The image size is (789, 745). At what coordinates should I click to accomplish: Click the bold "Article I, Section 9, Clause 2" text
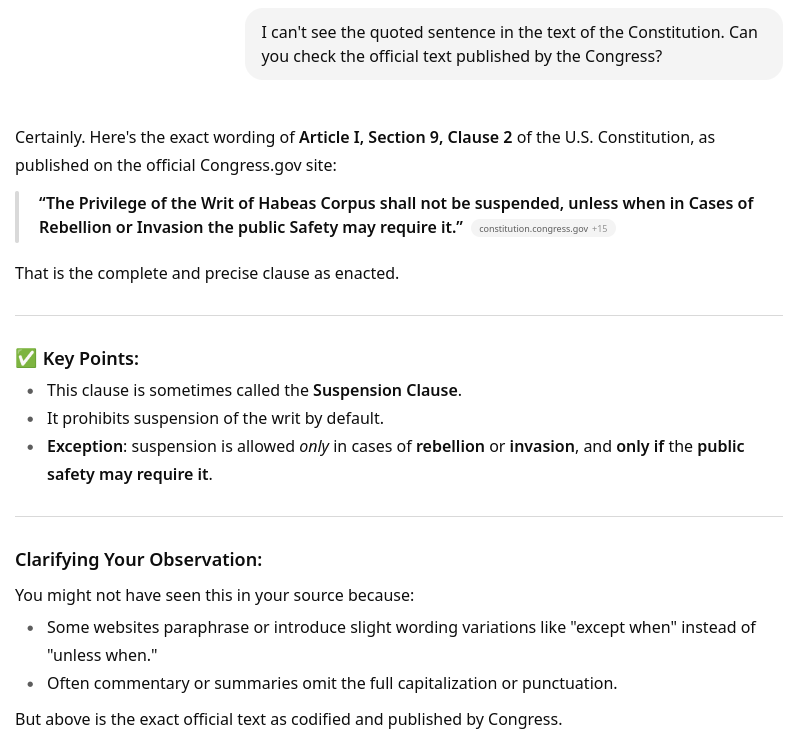tap(405, 137)
